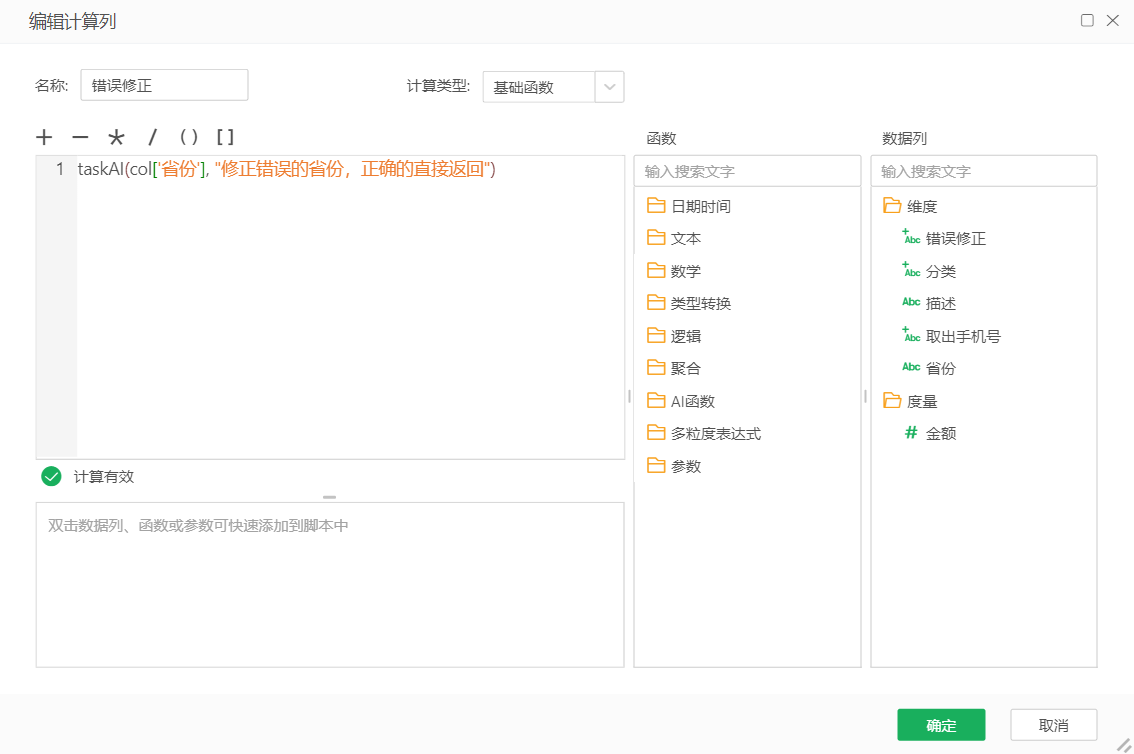
Task: Collapse the 维度 folder
Action: click(x=900, y=206)
